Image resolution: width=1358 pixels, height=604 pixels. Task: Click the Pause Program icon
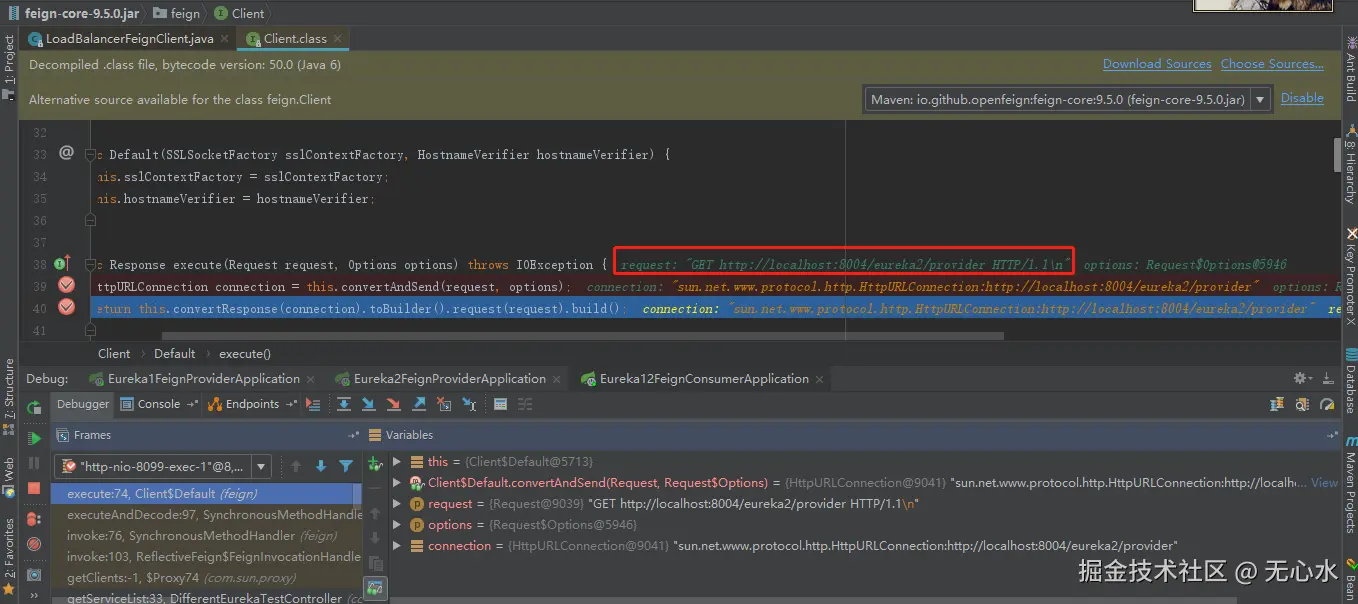point(34,463)
